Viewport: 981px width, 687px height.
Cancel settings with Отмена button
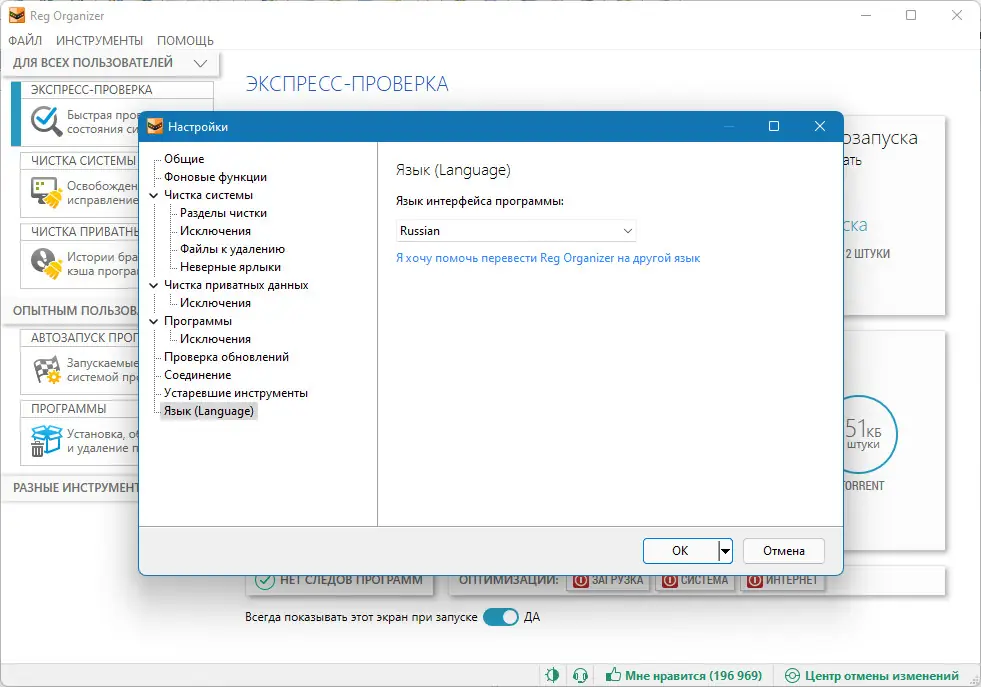click(784, 551)
